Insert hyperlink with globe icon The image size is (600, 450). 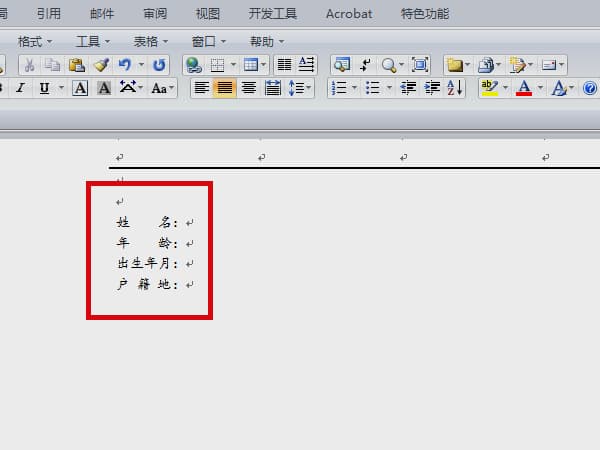[194, 65]
